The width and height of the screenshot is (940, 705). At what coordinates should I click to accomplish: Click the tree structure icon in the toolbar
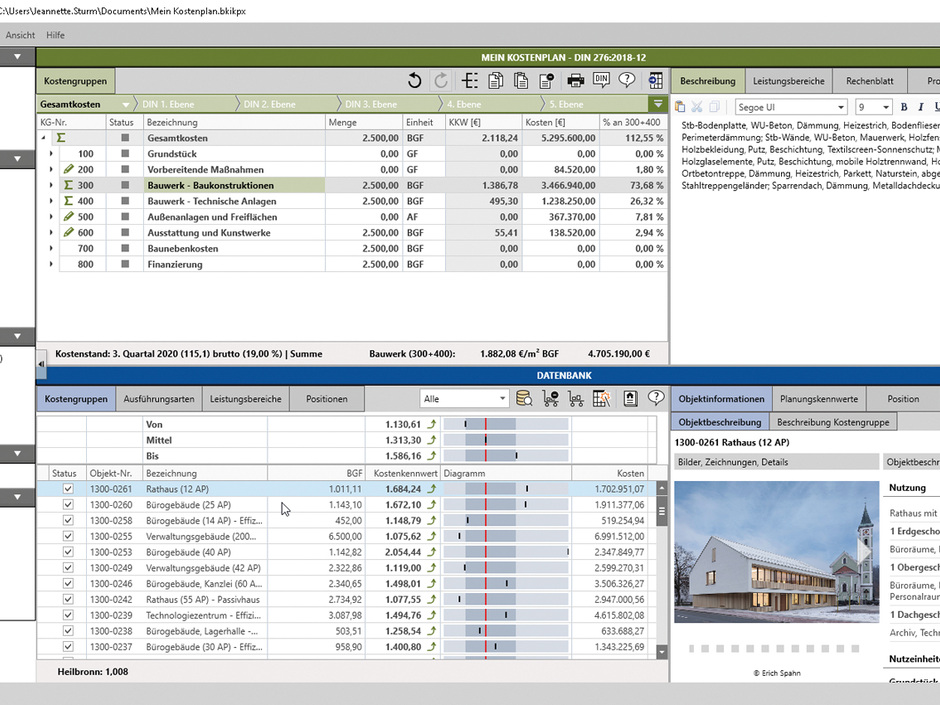click(x=469, y=81)
